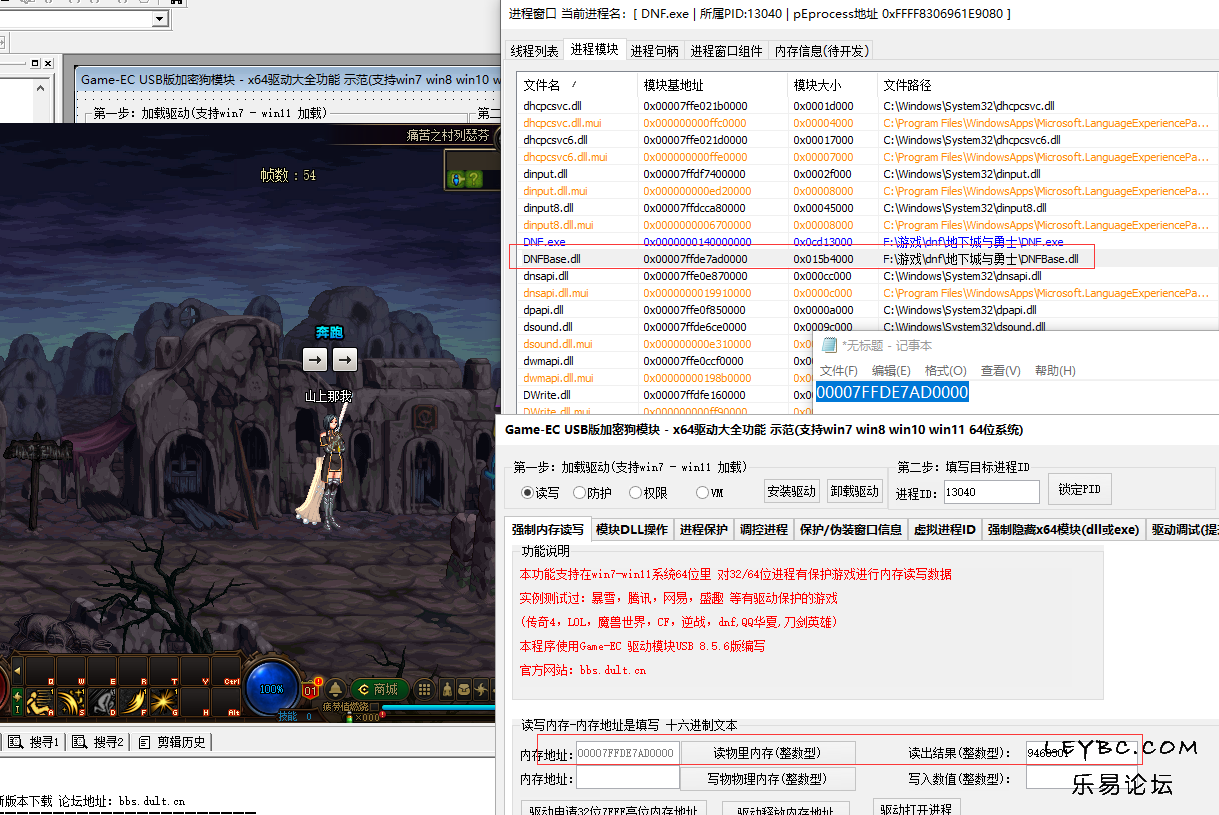Click the 搜寻1 tab icon
This screenshot has height=815, width=1219.
(x=15, y=742)
